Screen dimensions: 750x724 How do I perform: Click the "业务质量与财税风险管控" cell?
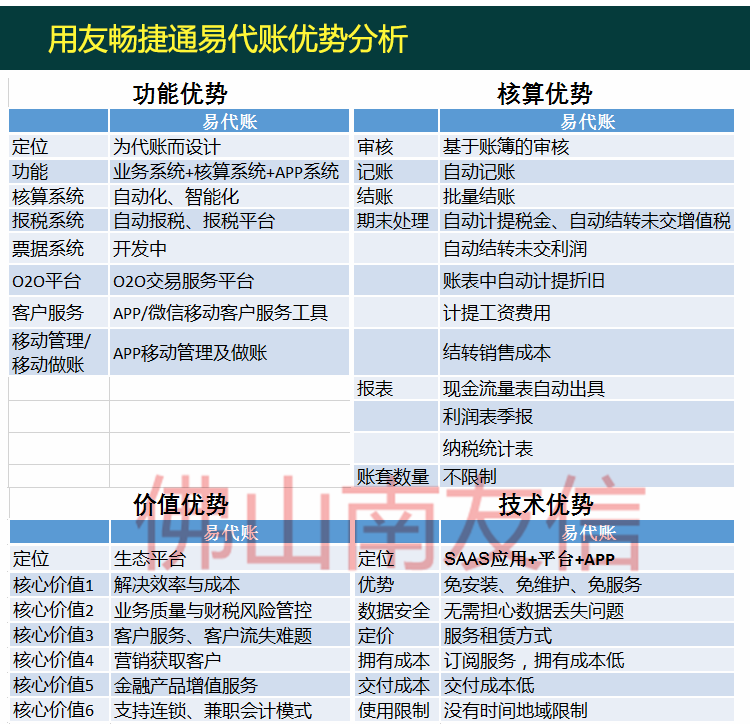pos(230,610)
